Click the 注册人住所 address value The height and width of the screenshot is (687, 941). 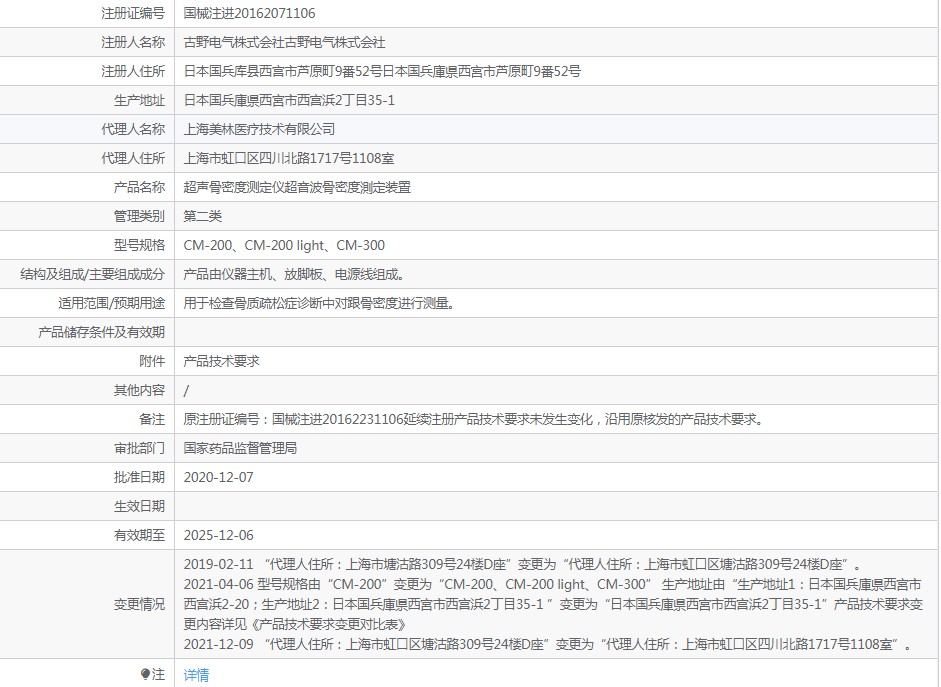click(382, 71)
